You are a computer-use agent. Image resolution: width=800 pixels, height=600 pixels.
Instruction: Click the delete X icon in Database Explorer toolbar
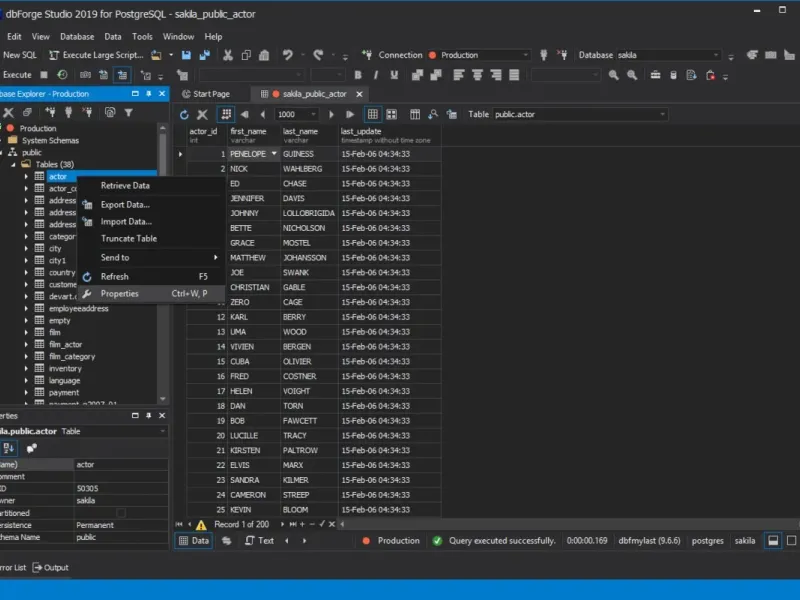click(8, 112)
